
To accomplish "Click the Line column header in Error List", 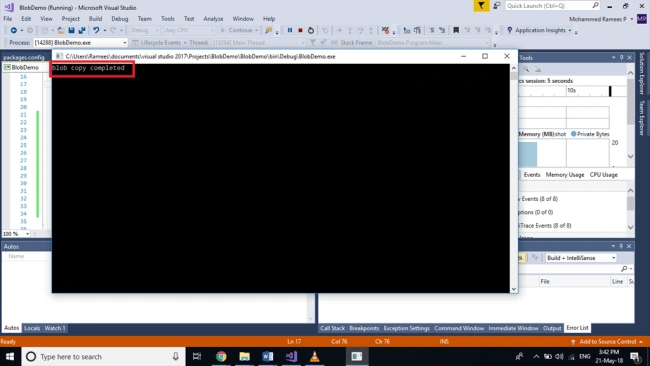I will [x=618, y=281].
